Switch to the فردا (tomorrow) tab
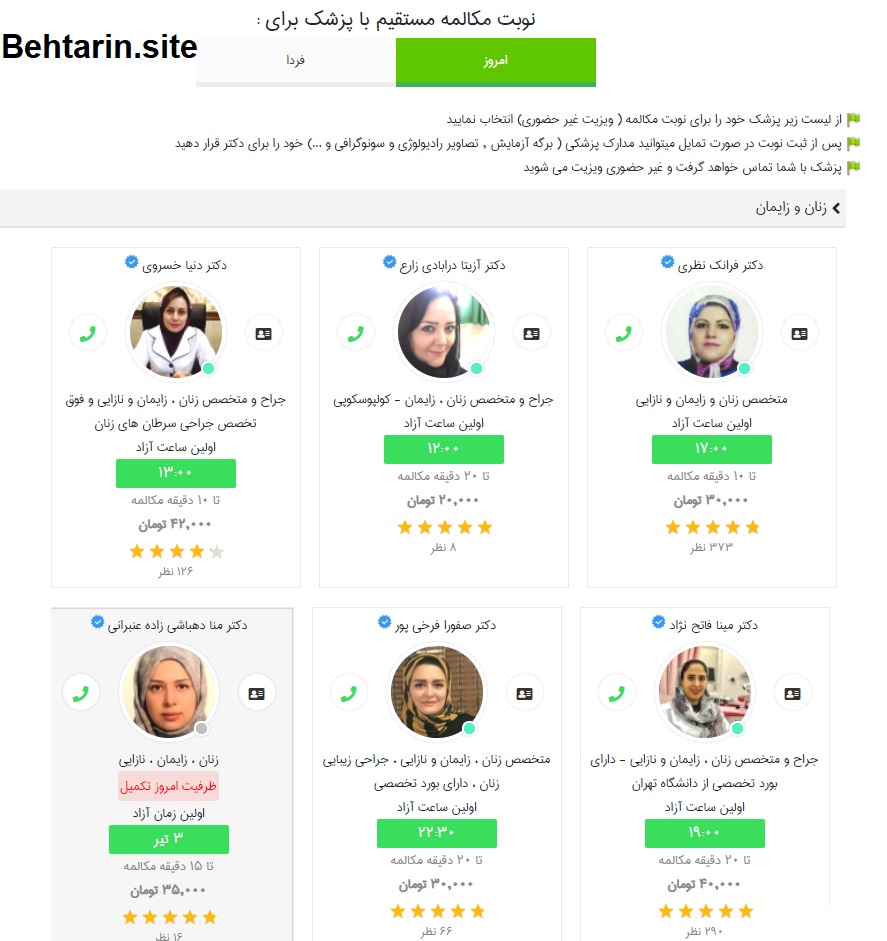This screenshot has height=941, width=887. 295,61
